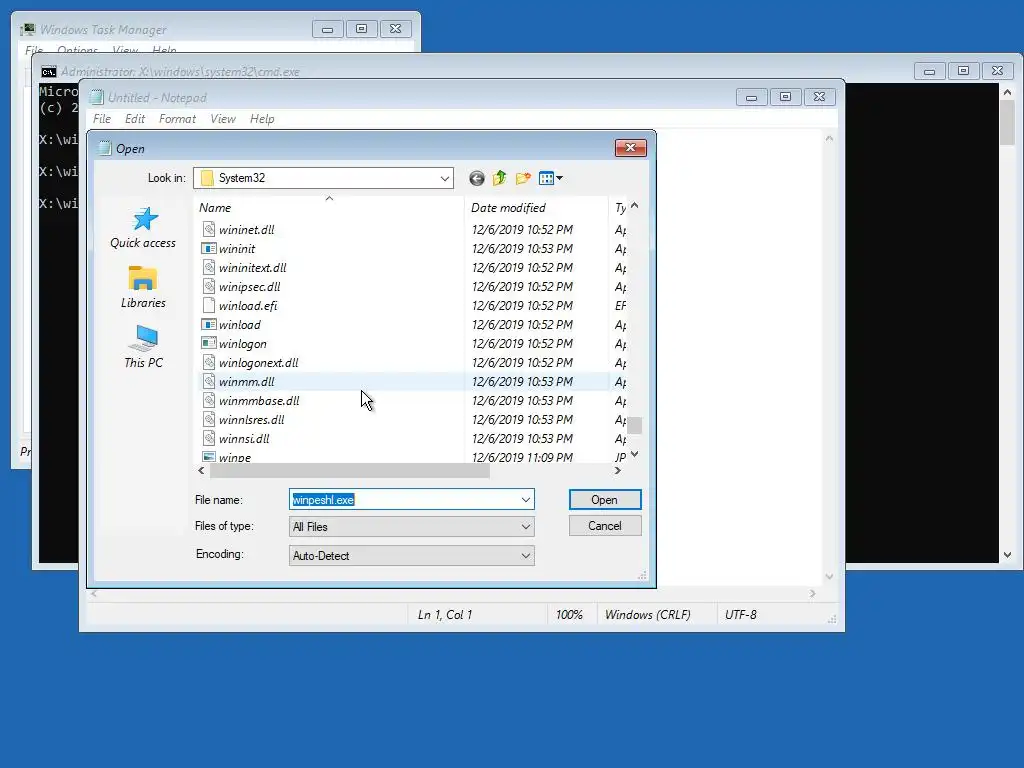Click the winmm.dll file icon
This screenshot has width=1024, height=768.
point(208,381)
